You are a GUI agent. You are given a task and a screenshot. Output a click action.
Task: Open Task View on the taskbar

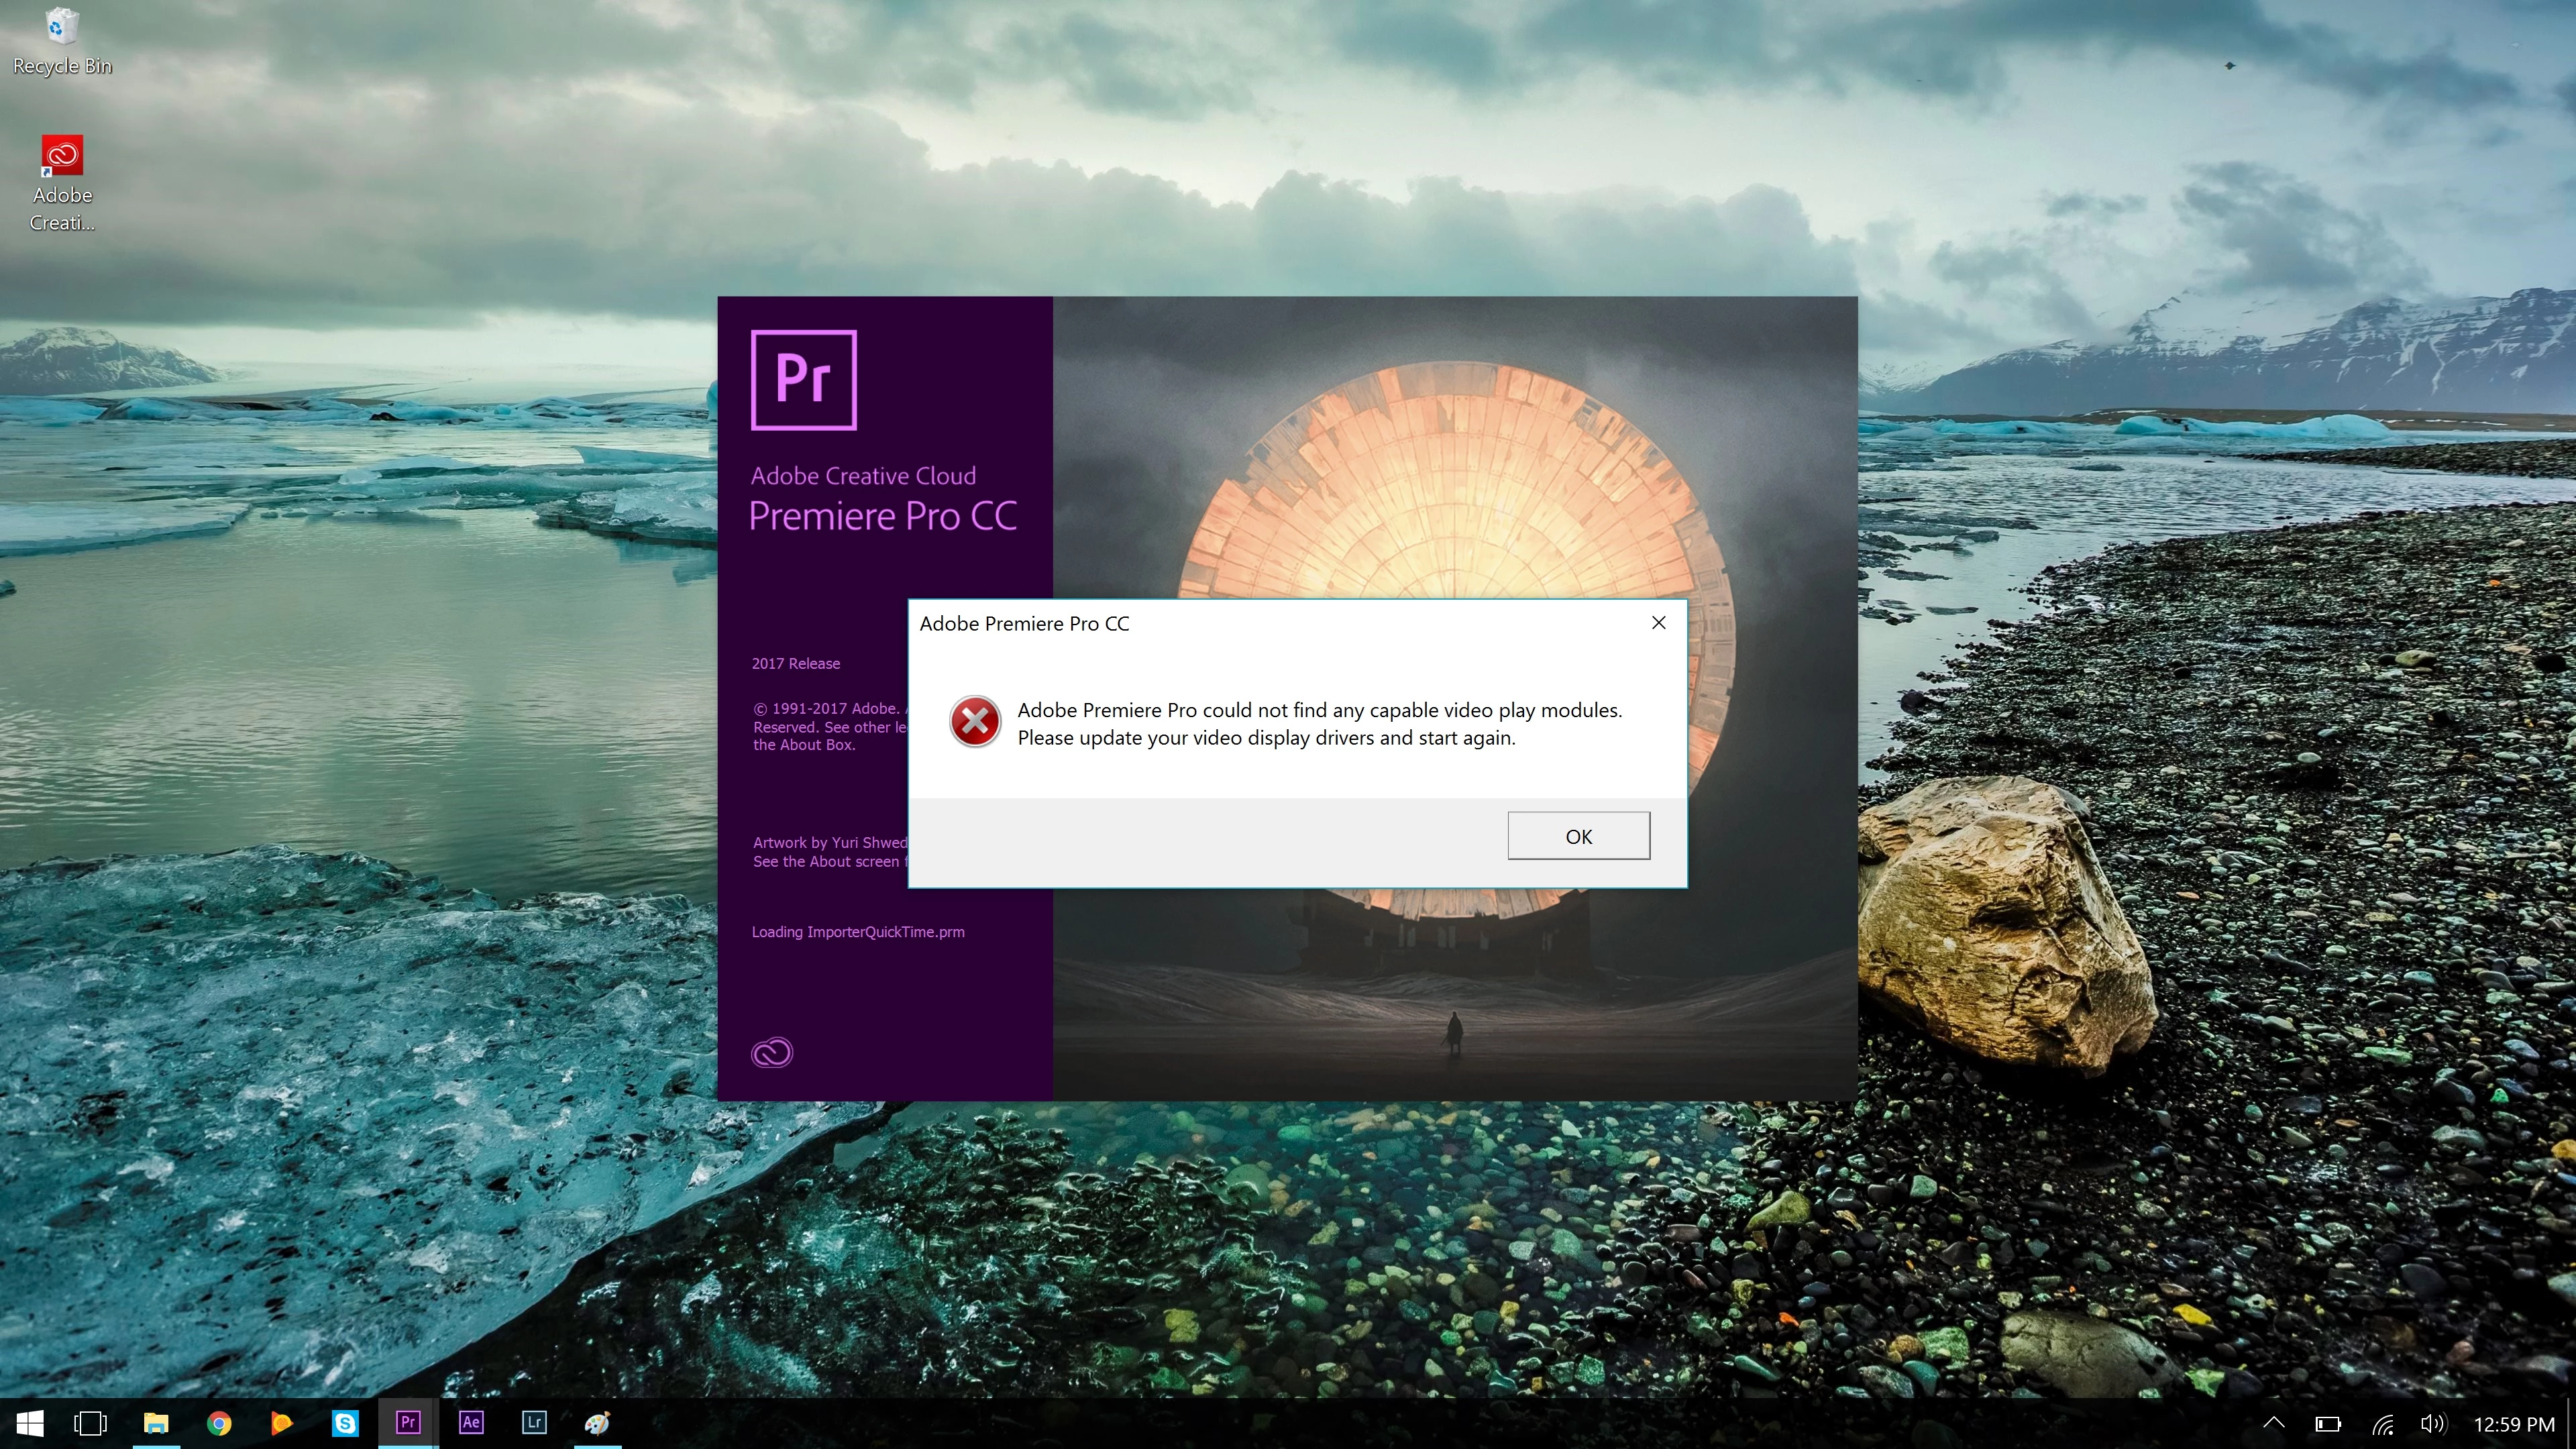coord(91,1423)
